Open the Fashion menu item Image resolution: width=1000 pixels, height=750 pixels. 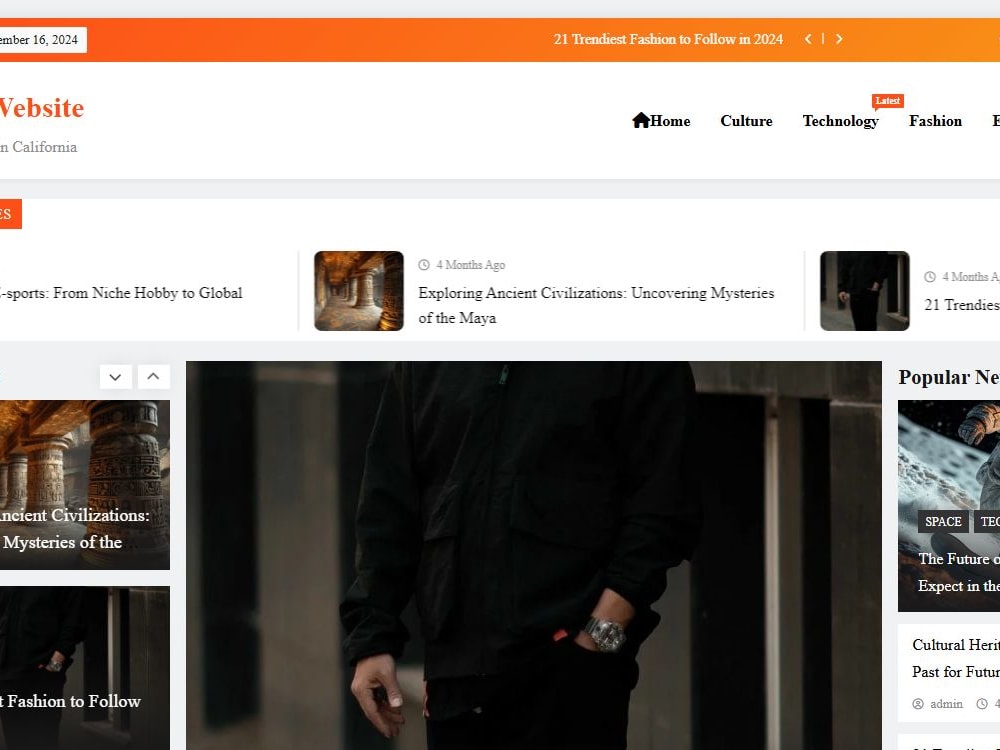(x=935, y=121)
